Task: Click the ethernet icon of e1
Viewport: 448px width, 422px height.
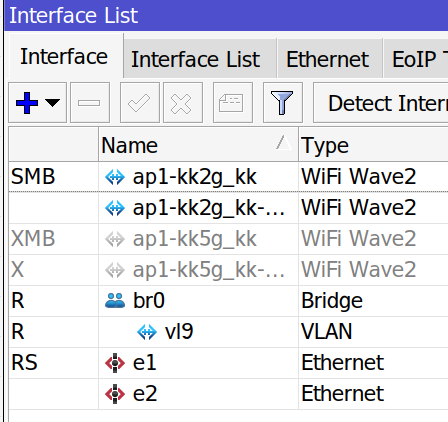Action: click(x=115, y=363)
